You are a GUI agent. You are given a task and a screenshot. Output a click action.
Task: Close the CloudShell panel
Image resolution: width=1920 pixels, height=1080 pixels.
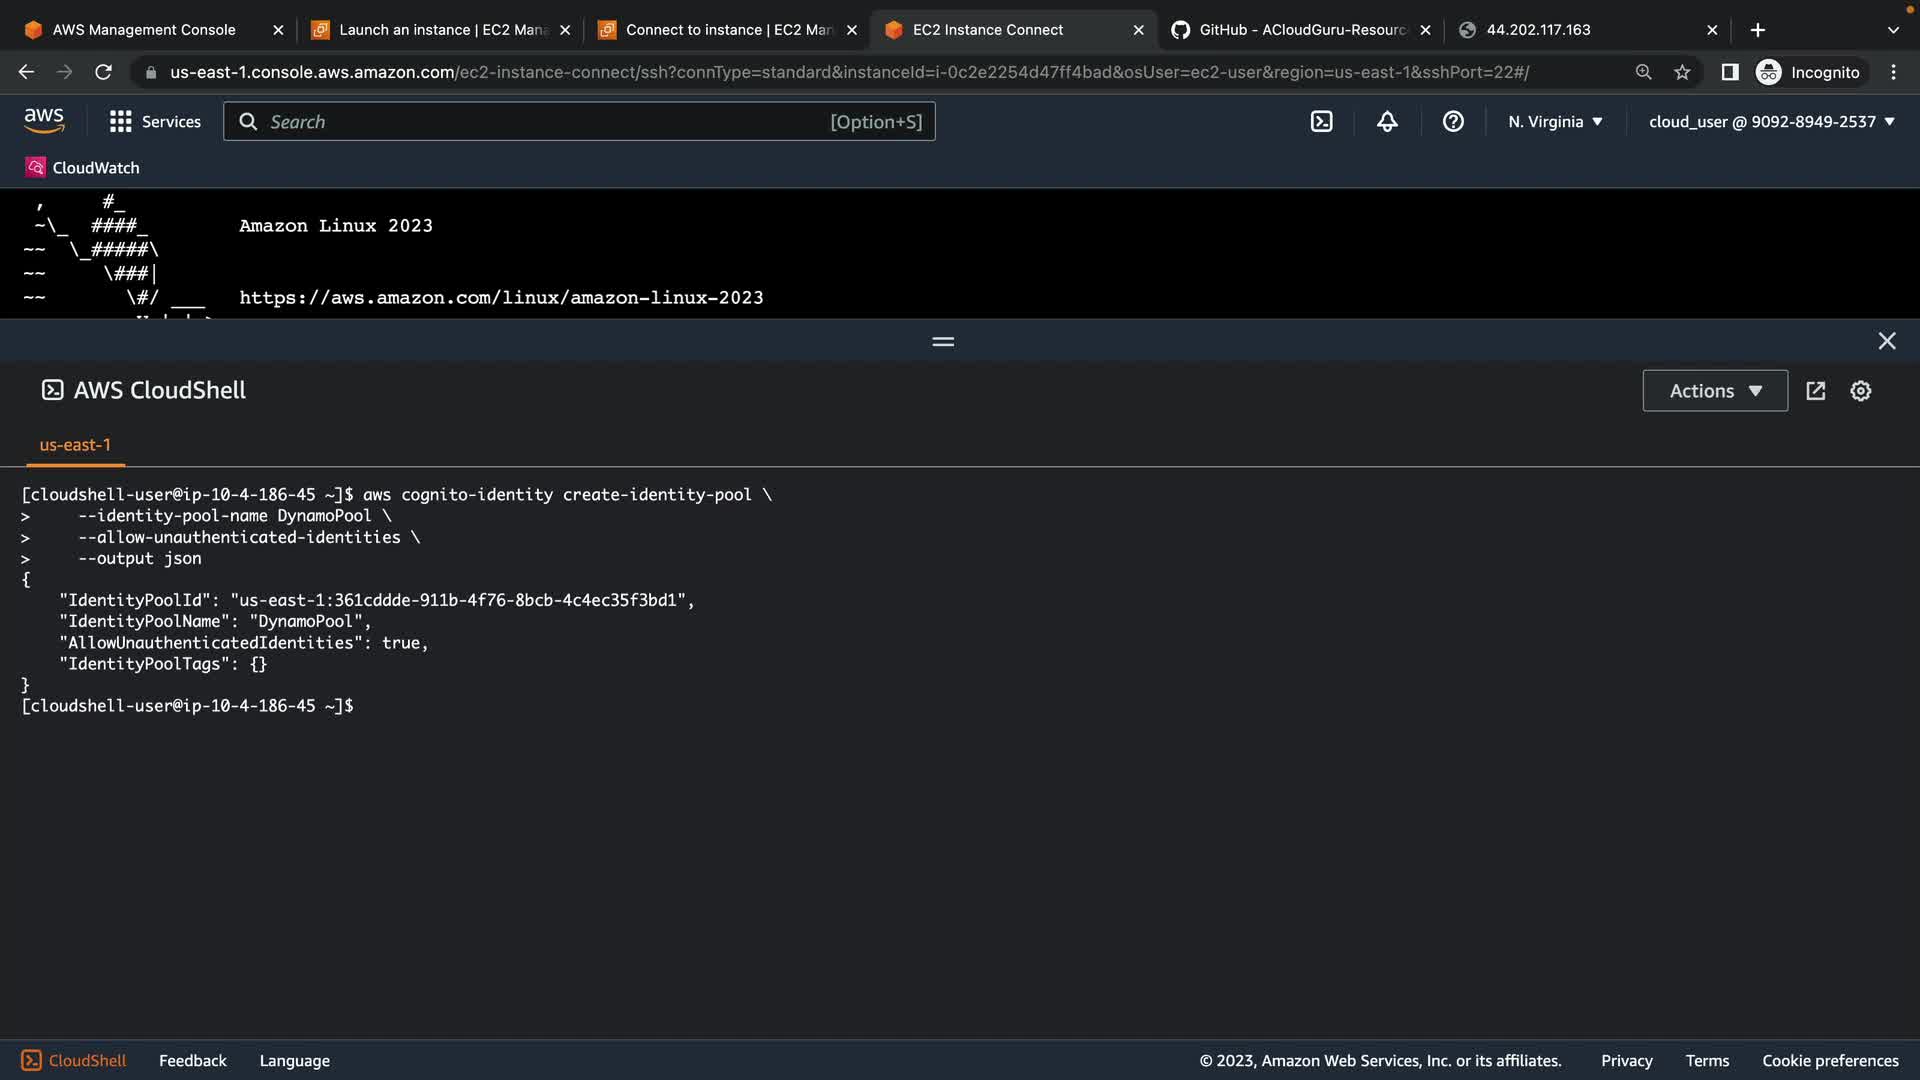coord(1887,341)
